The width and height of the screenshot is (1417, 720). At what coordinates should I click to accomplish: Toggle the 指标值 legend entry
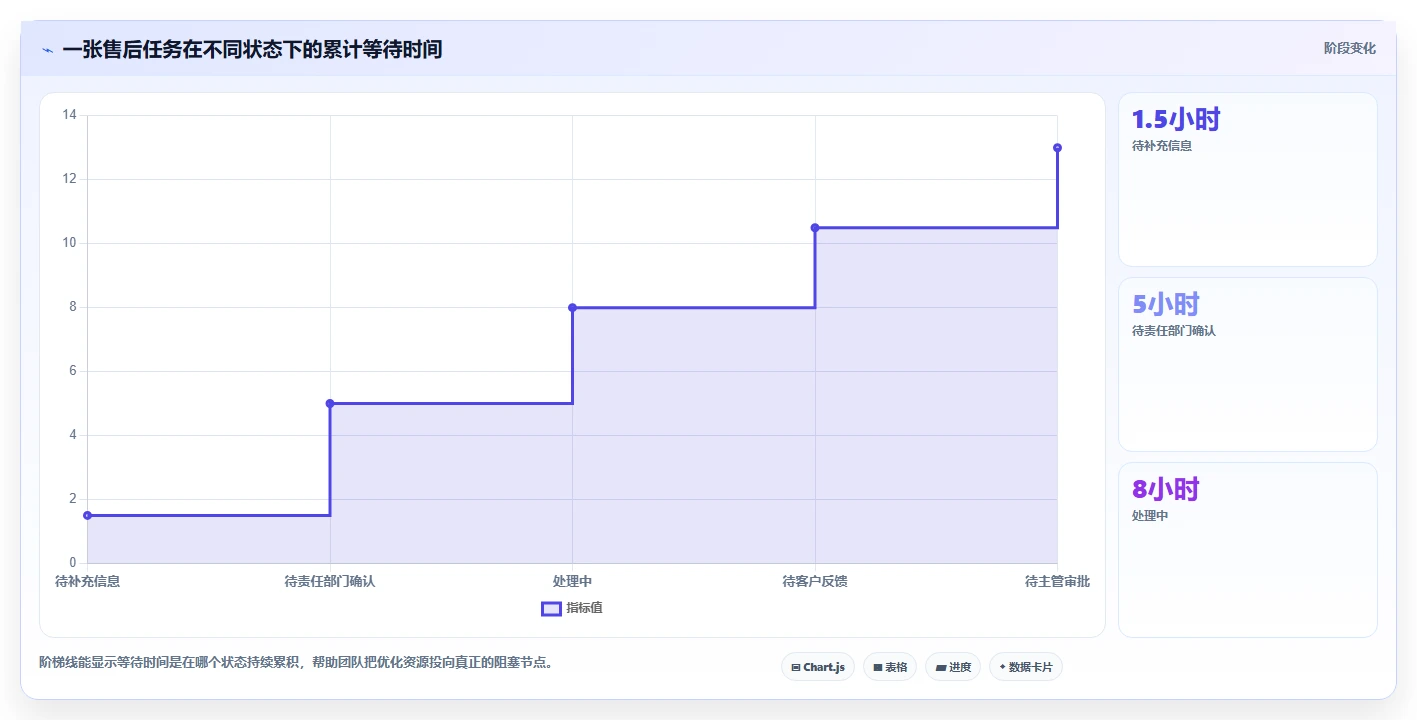[572, 608]
